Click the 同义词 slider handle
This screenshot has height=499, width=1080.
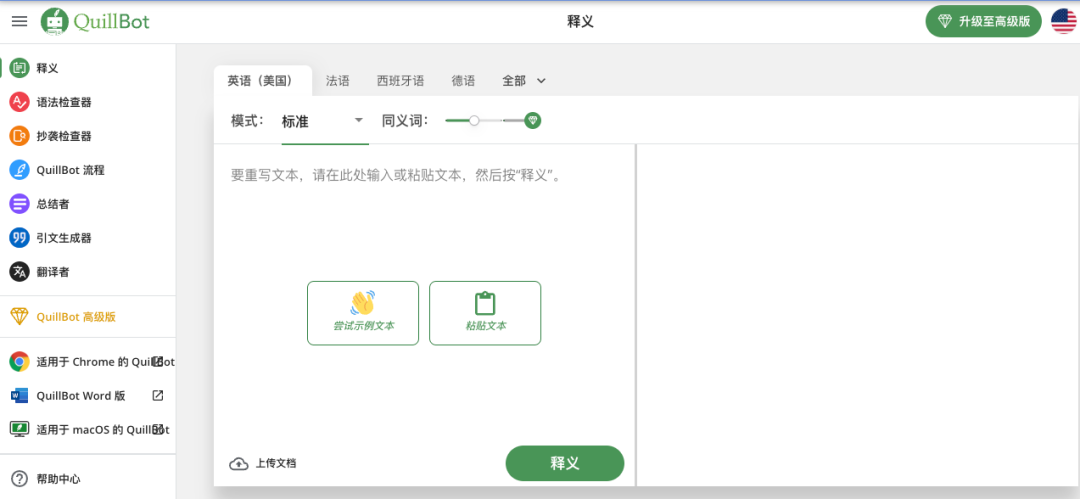[x=474, y=121]
